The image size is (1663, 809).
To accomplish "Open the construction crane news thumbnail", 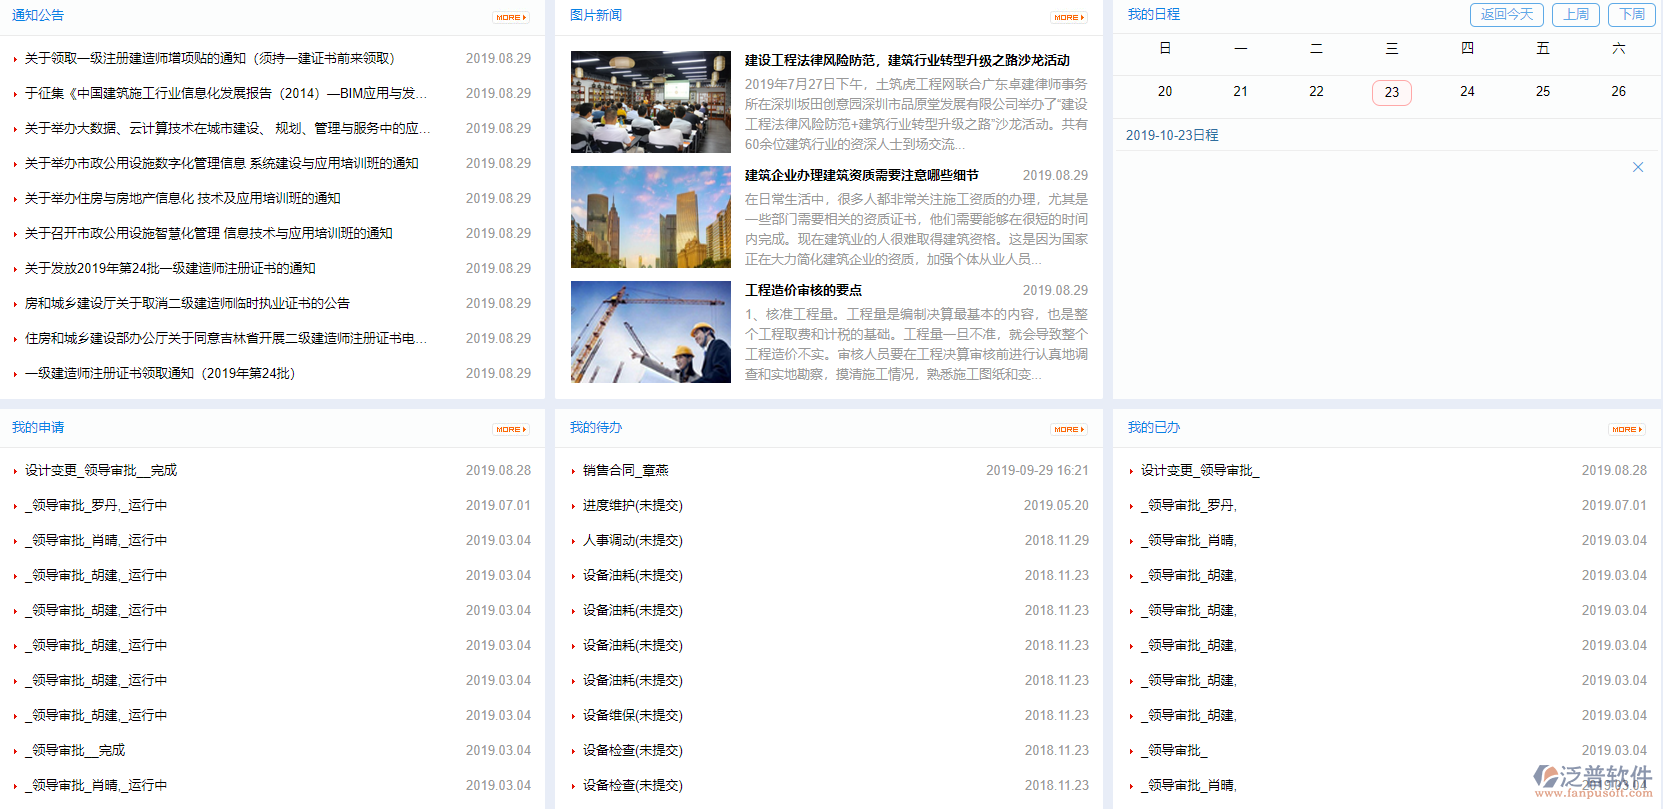I will (650, 332).
